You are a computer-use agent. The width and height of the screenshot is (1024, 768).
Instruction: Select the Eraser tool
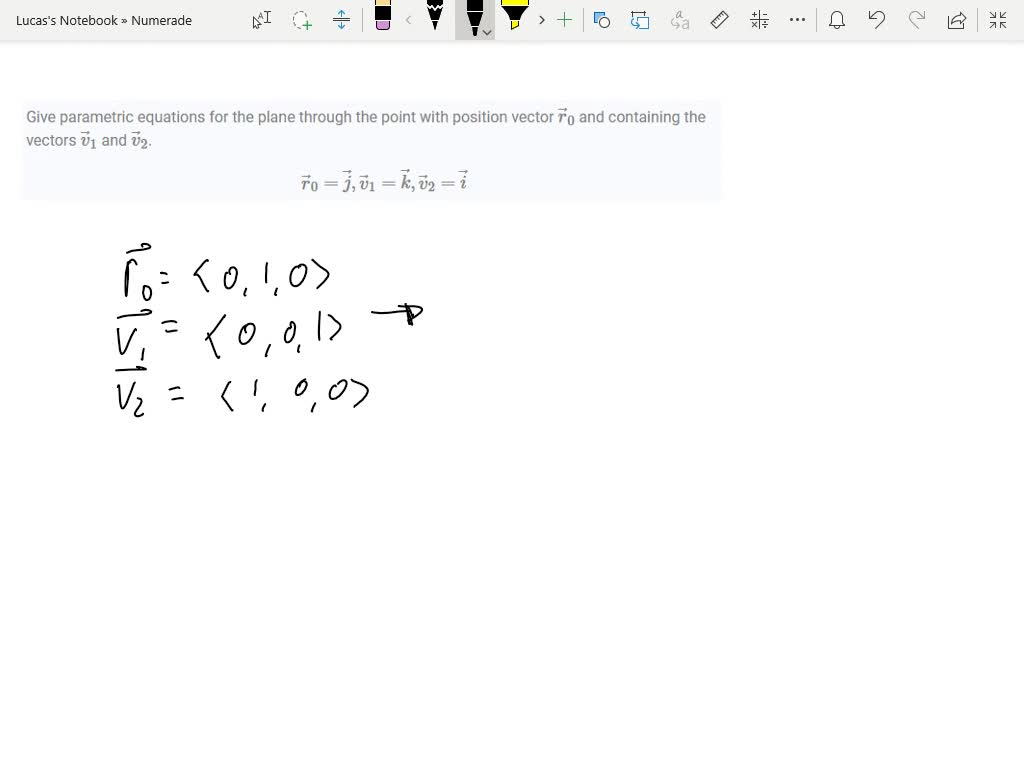383,20
